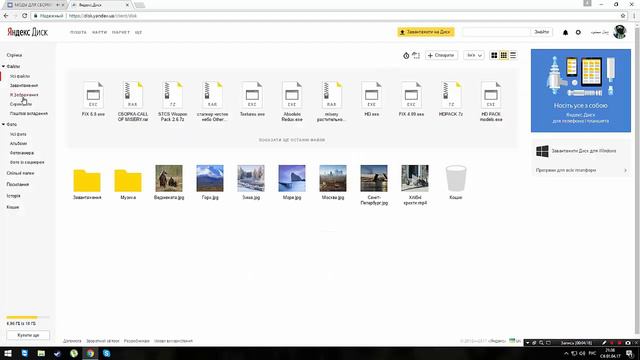Select Усі фото in sidebar
Image resolution: width=640 pixels, height=360 pixels.
coord(18,134)
